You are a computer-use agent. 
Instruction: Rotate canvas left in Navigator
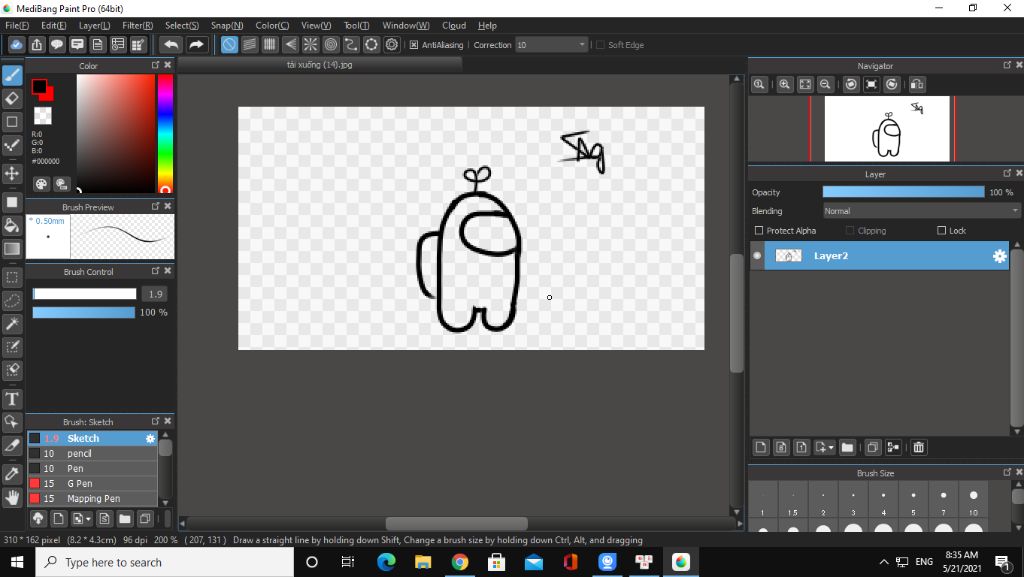pos(851,84)
